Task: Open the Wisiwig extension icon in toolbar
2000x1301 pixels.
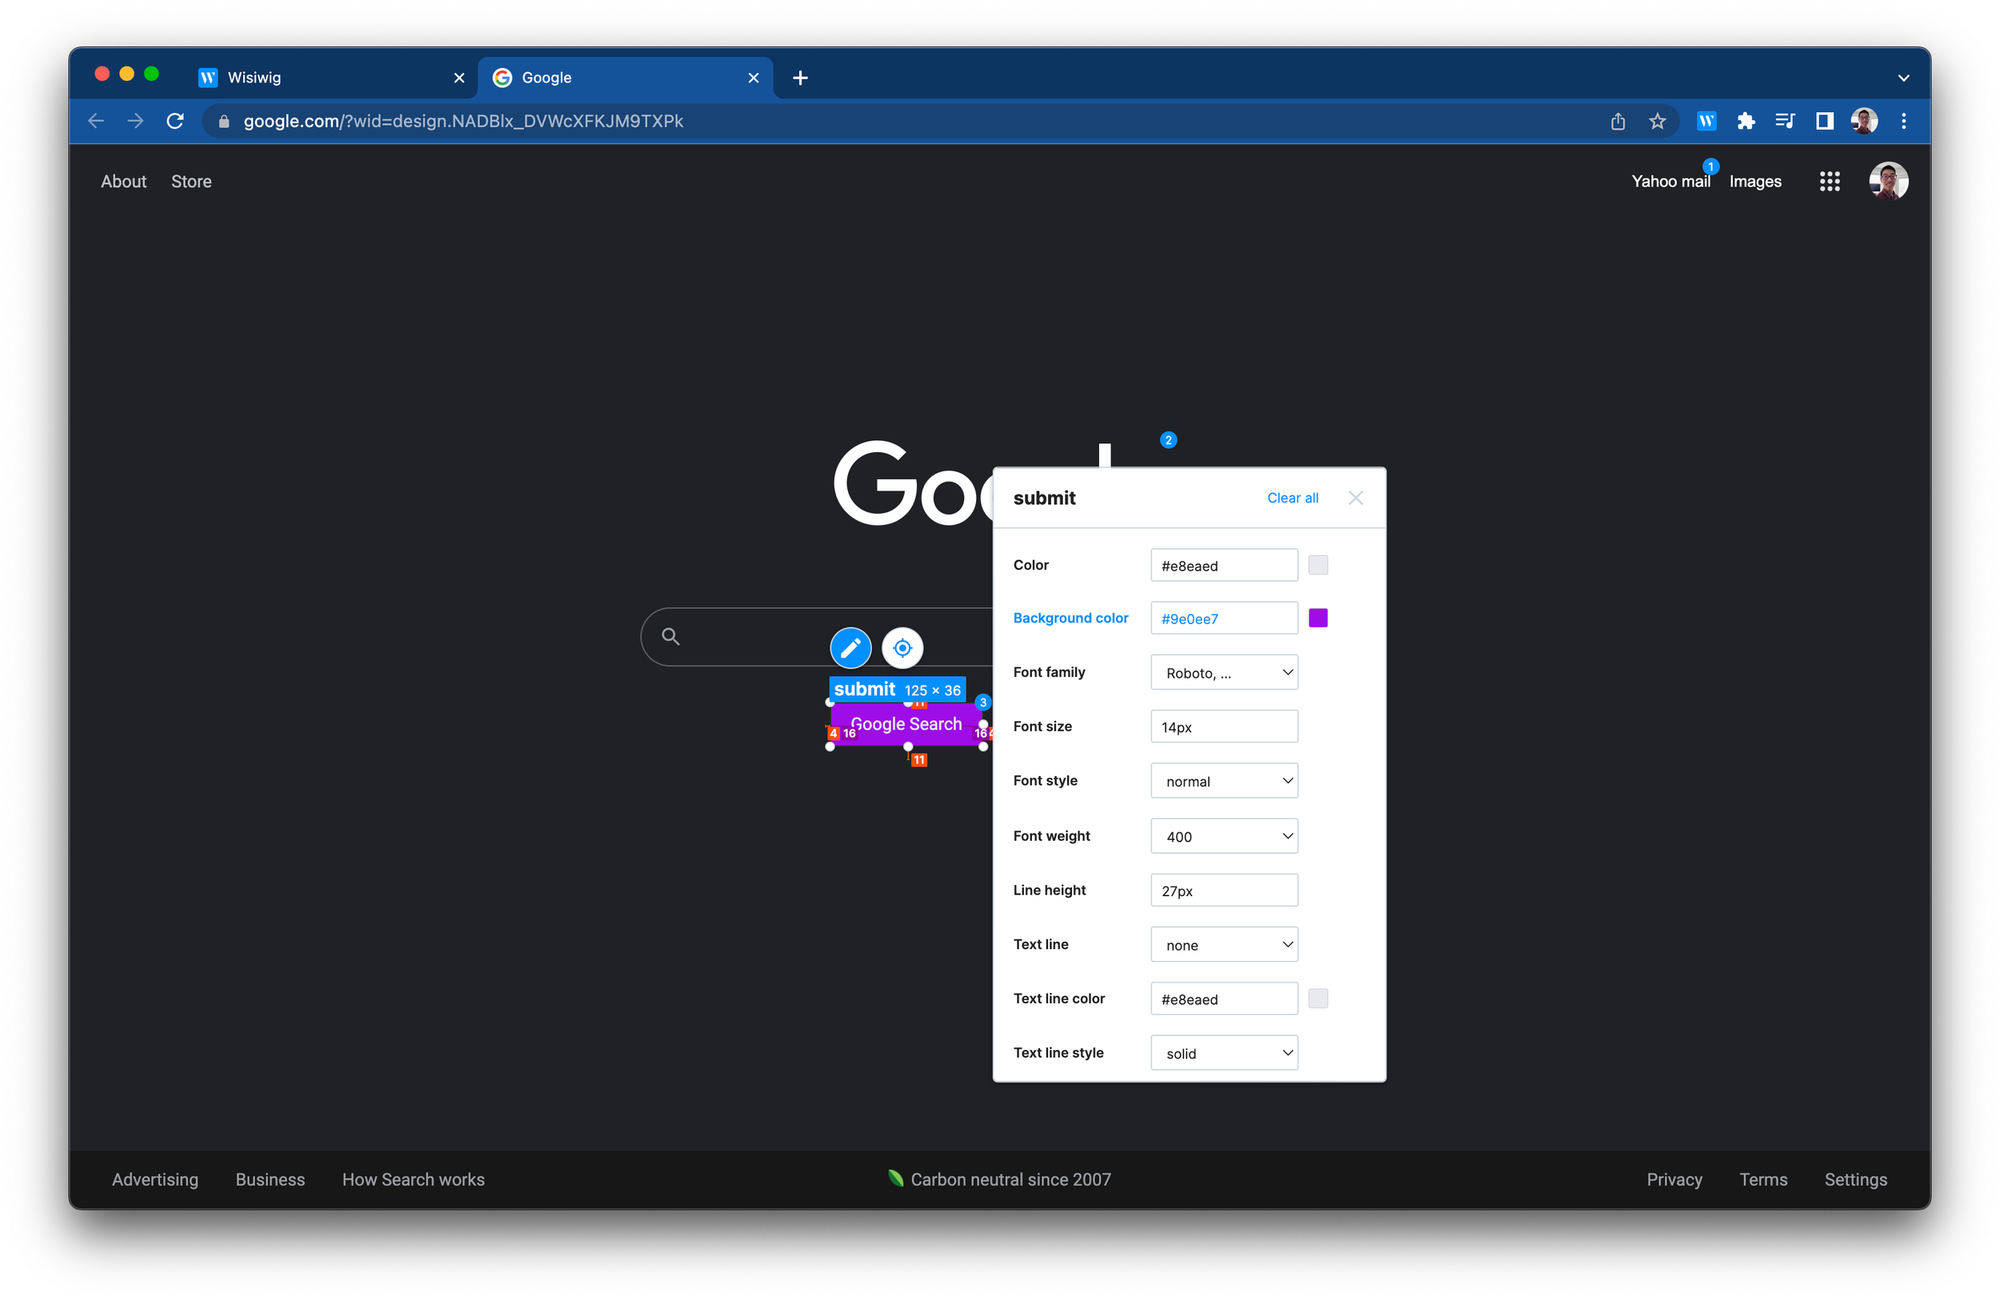Action: pos(1706,121)
